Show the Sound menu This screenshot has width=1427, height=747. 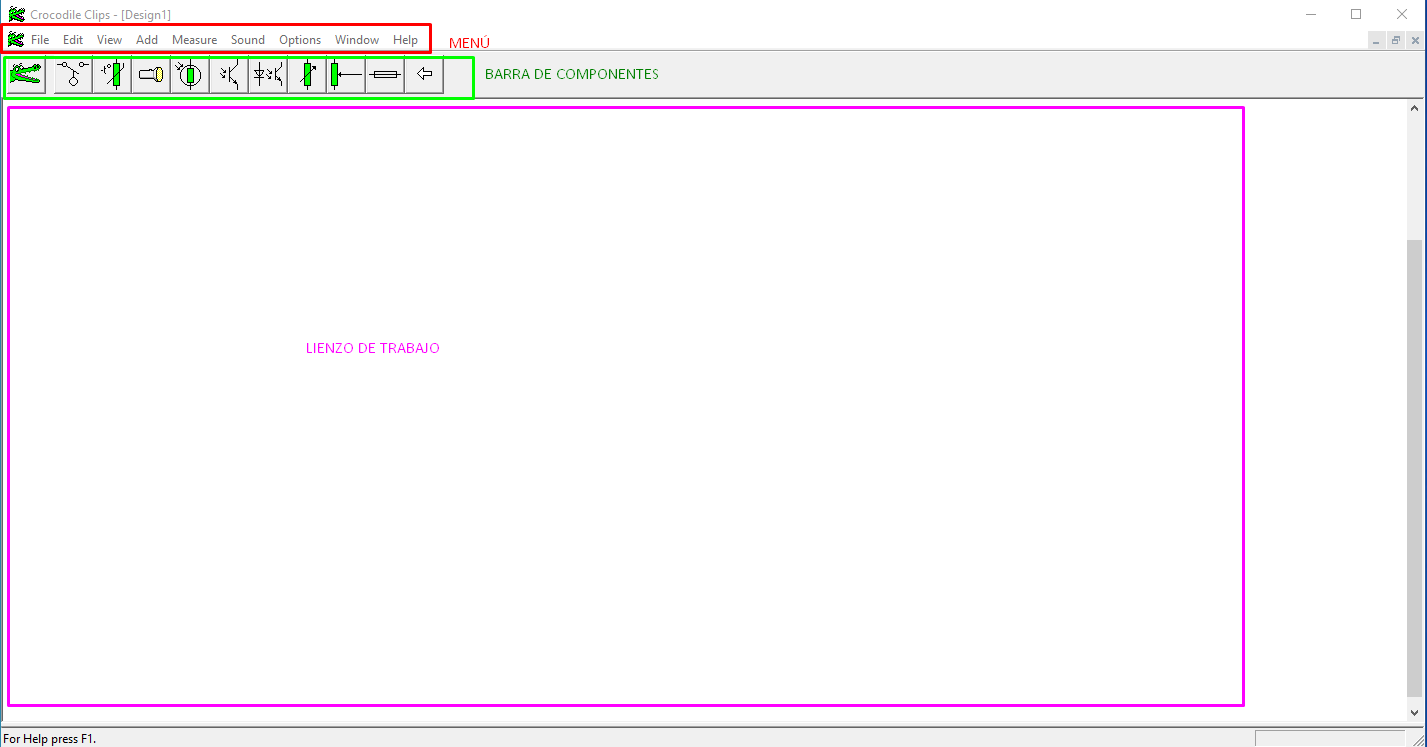(x=248, y=40)
